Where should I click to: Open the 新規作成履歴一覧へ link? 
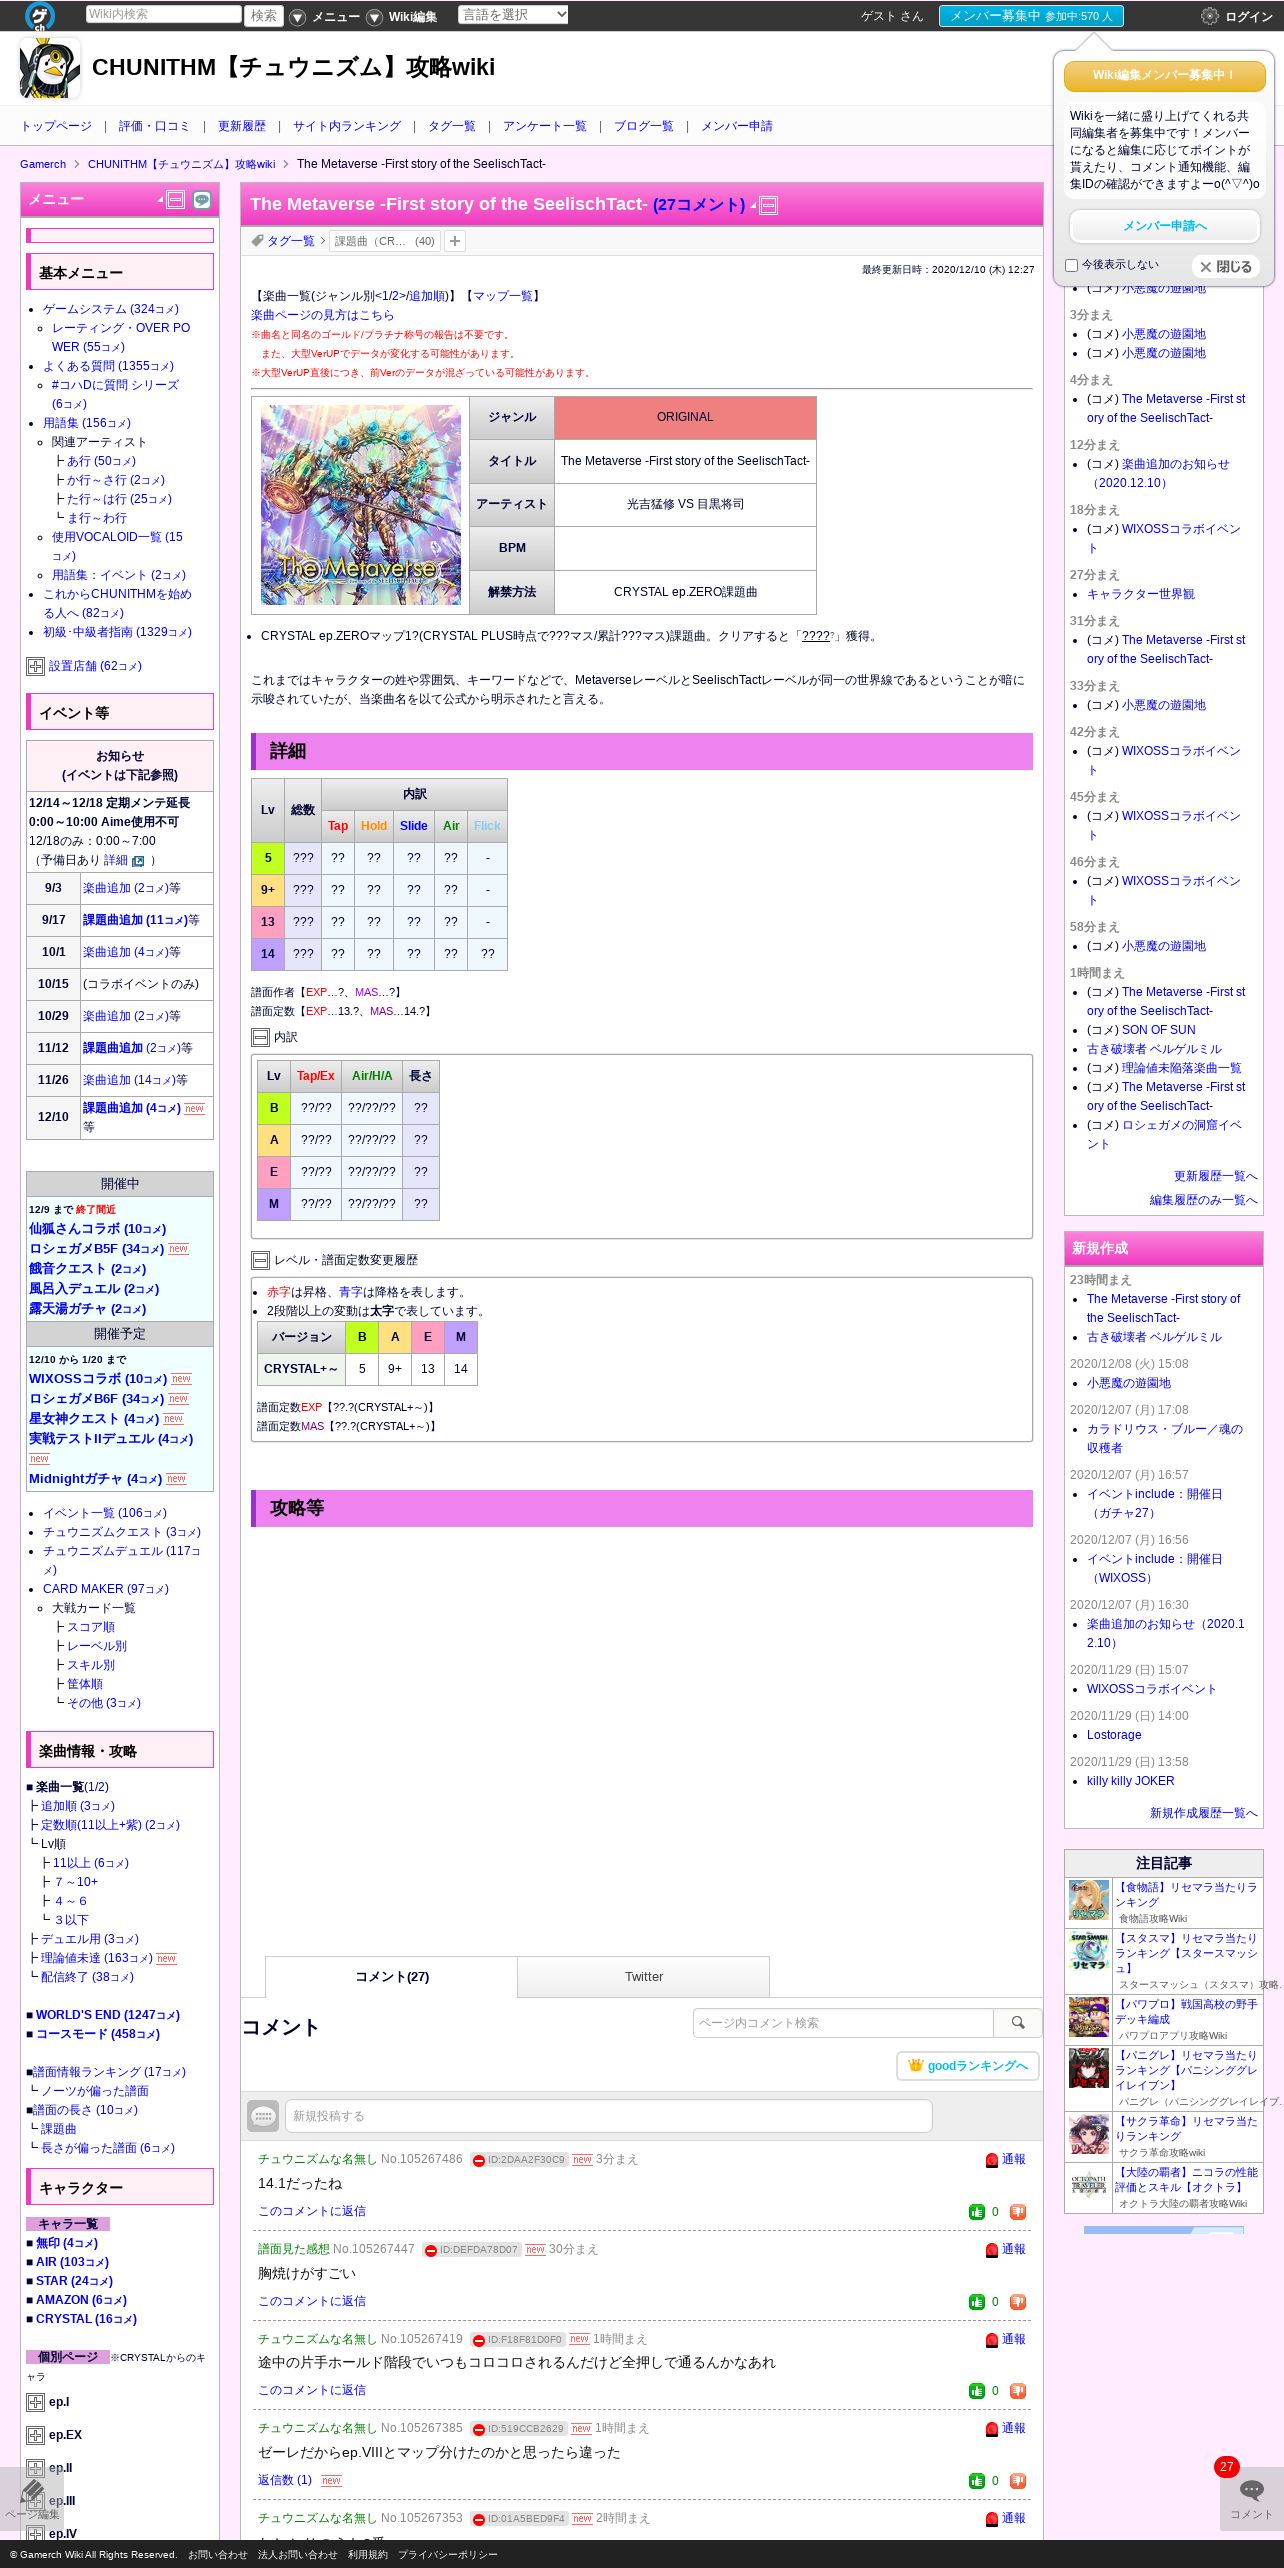(1204, 1814)
